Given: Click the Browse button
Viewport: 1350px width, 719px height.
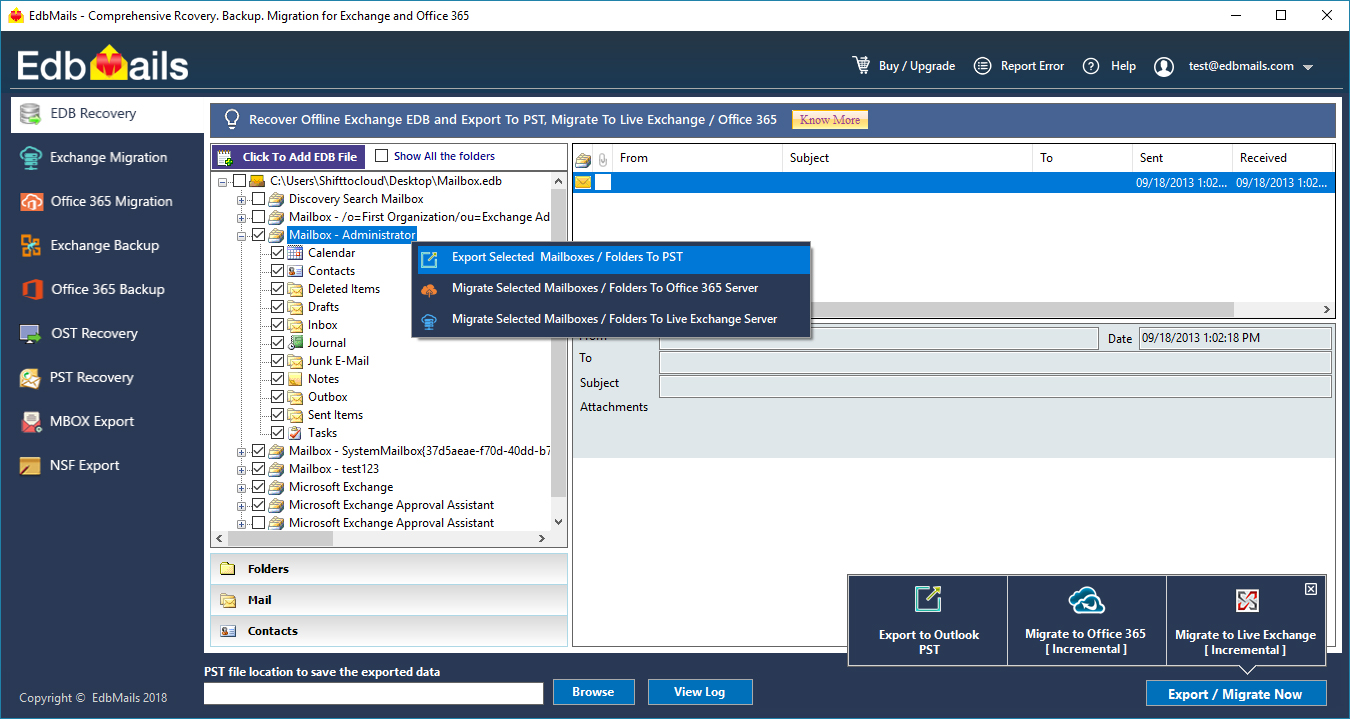Looking at the screenshot, I should [x=593, y=691].
